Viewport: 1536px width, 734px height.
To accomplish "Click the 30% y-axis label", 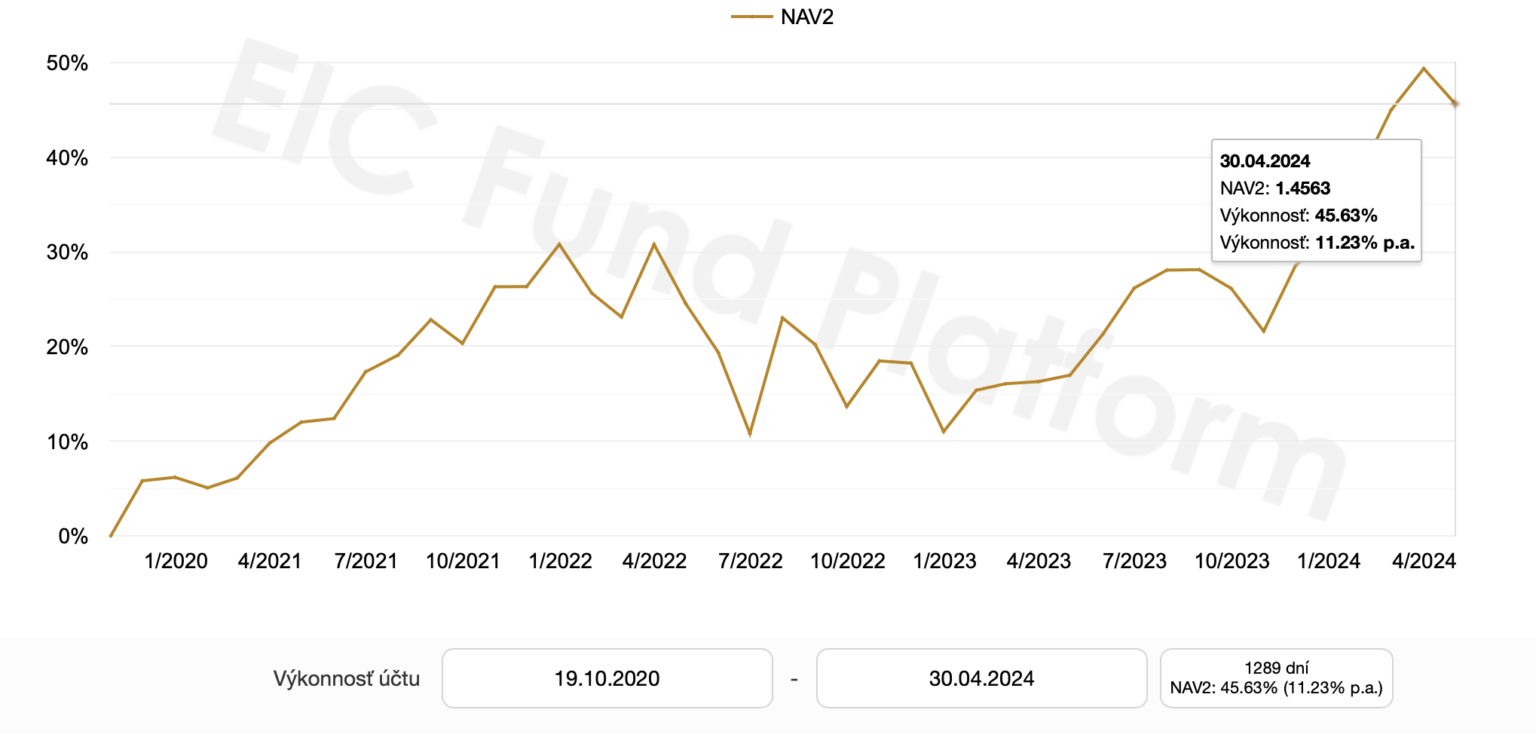I will (x=67, y=252).
